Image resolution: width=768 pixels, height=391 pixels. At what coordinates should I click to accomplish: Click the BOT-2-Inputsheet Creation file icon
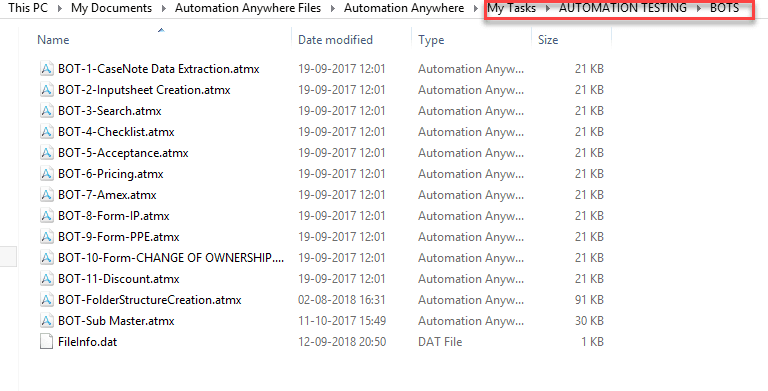46,90
